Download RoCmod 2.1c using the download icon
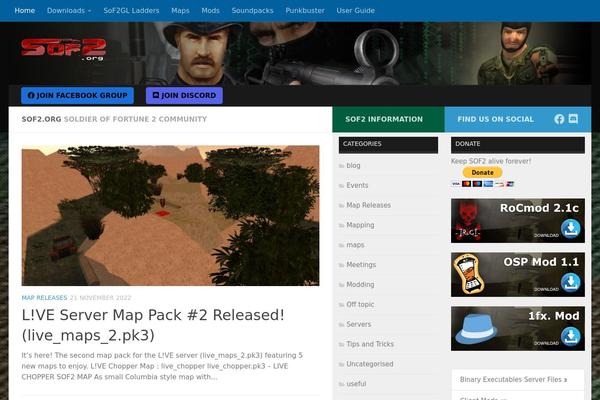This screenshot has height=400, width=600. pos(571,229)
